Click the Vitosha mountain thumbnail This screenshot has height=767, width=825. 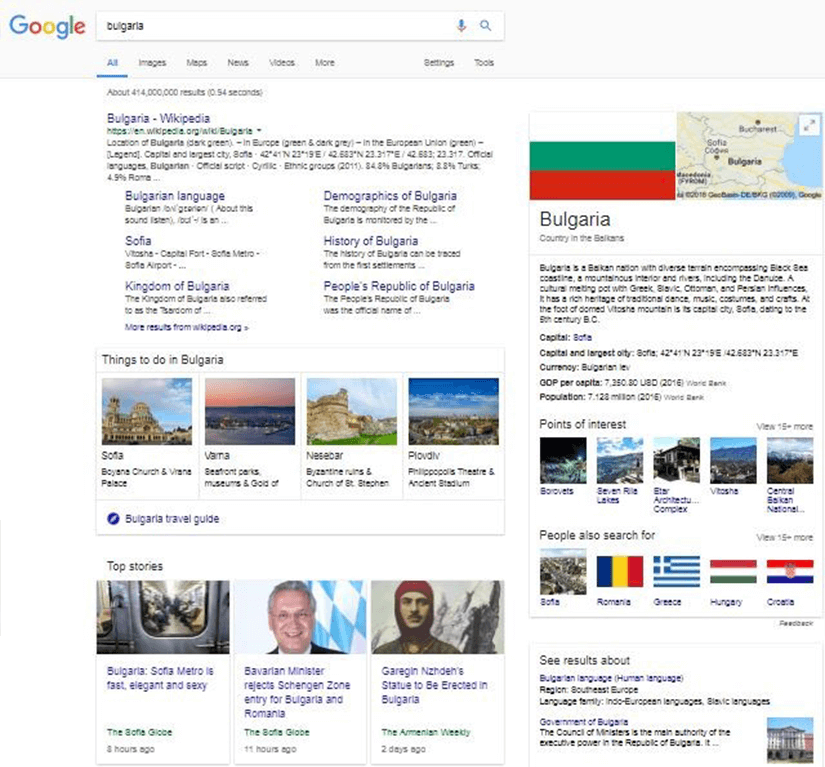pyautogui.click(x=733, y=460)
